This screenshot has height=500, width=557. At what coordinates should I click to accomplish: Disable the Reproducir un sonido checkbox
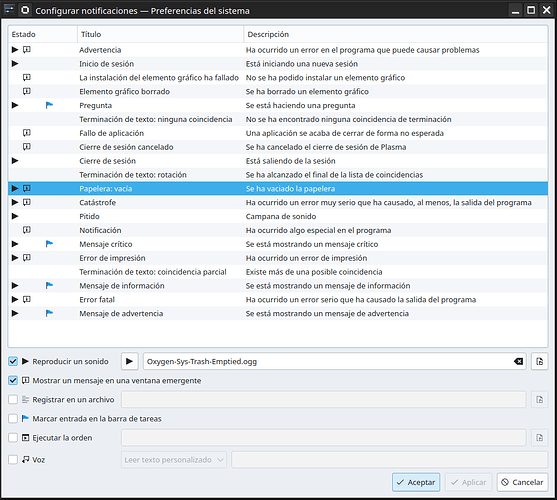[13, 362]
